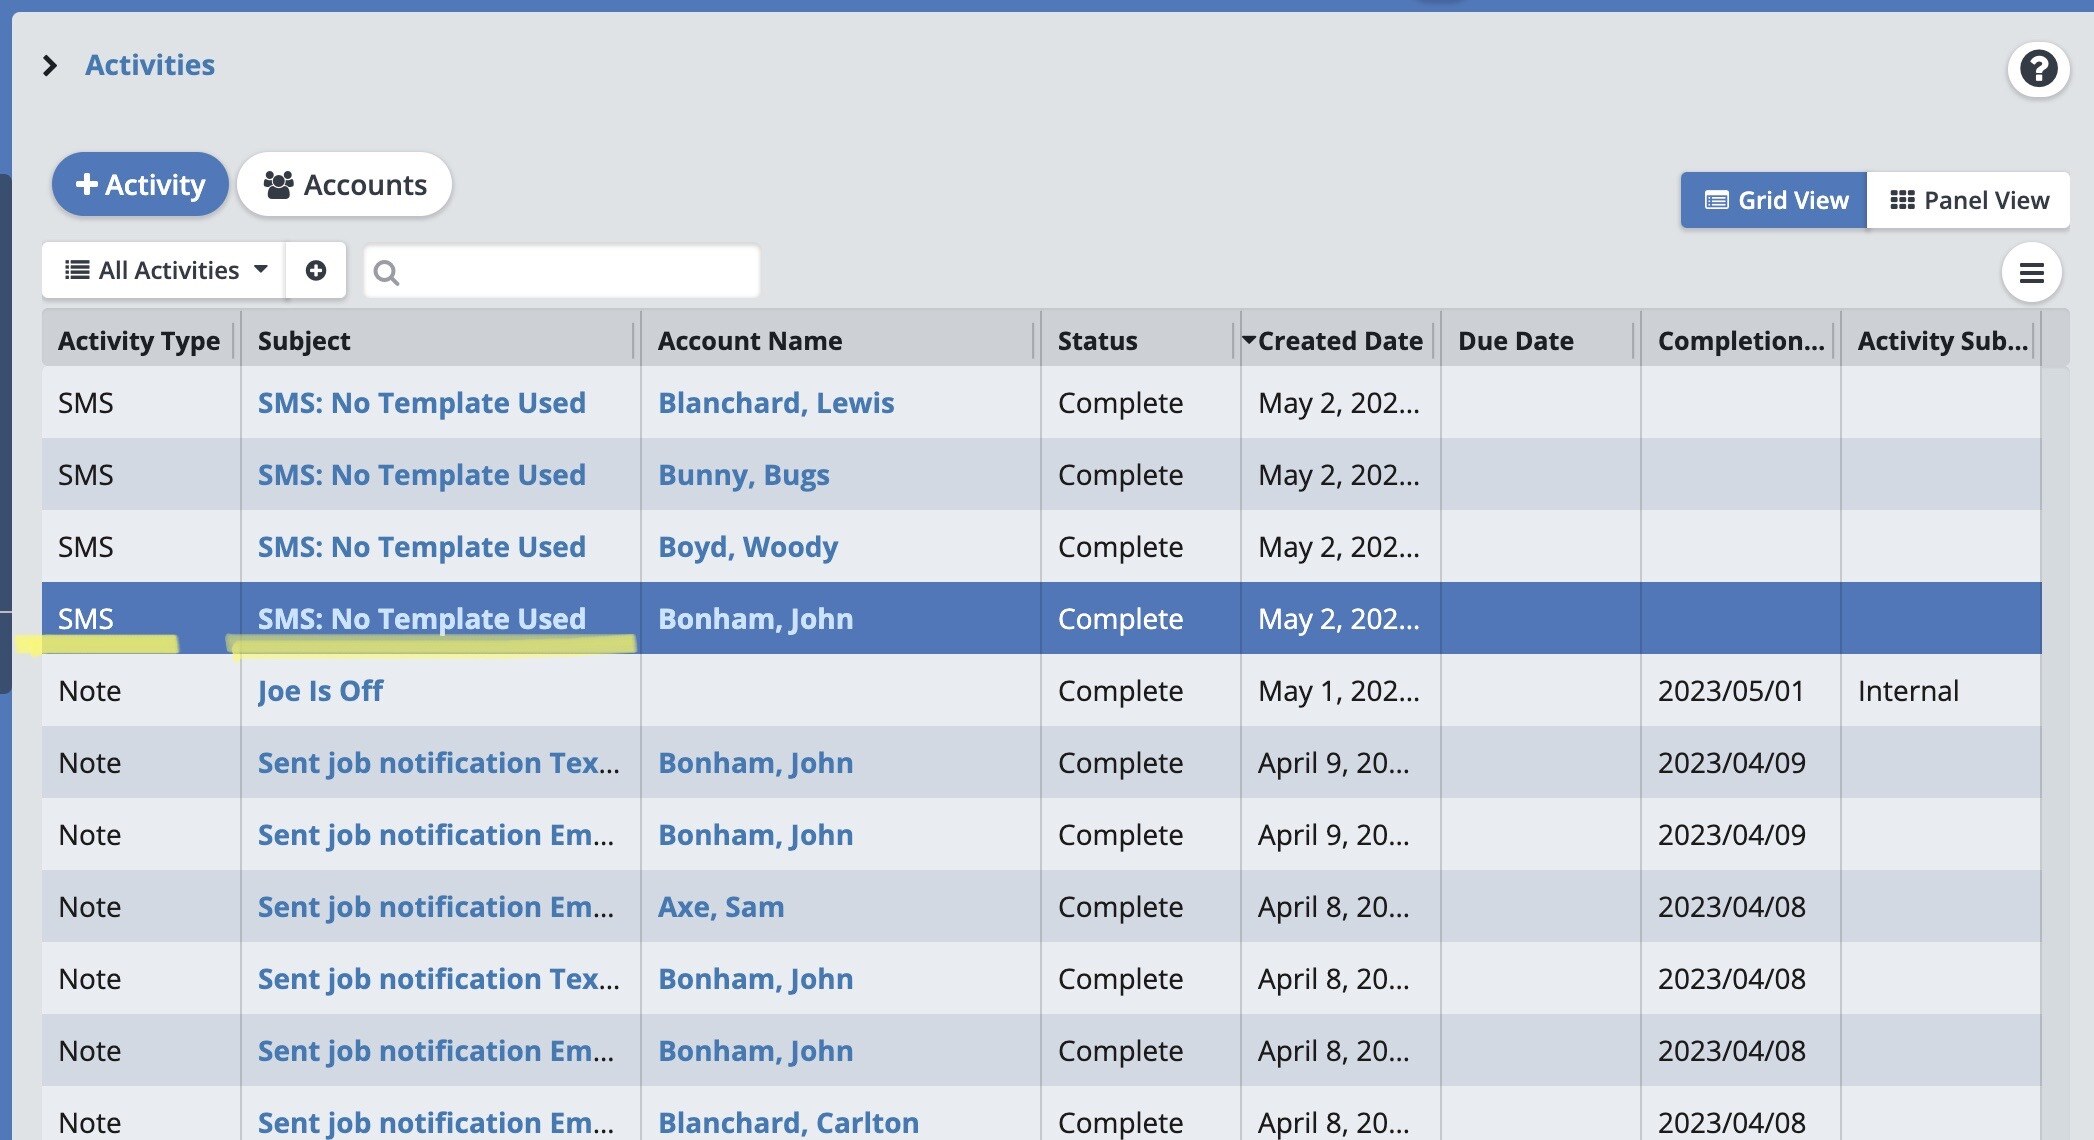
Task: Open the Blanchard, Lewis account link
Action: click(776, 403)
